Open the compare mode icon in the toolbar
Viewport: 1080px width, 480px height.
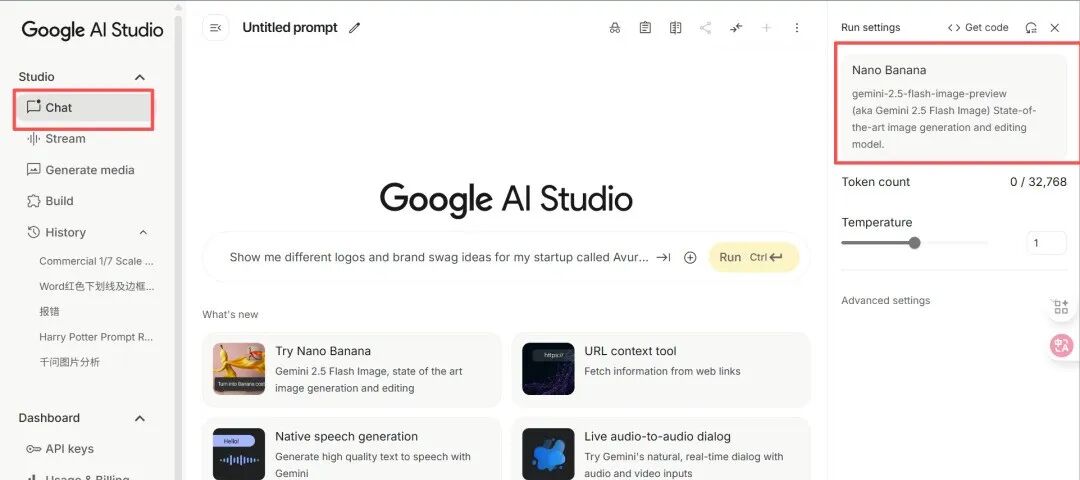coord(676,28)
